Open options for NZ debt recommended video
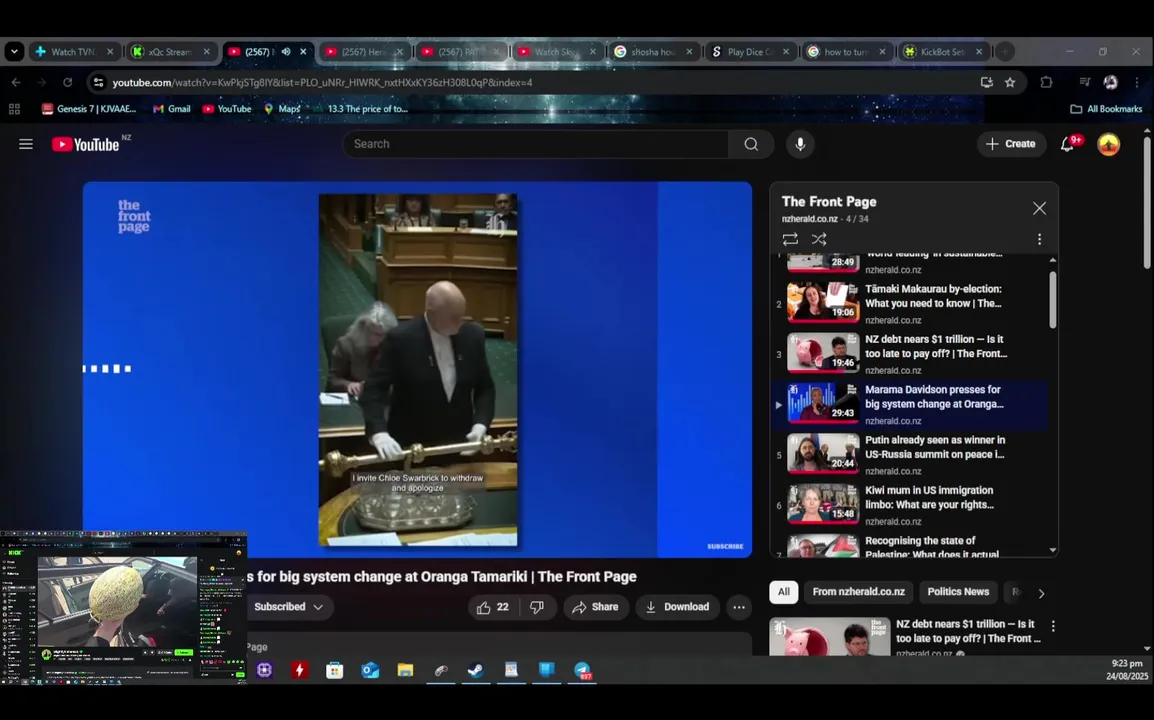 click(1053, 626)
